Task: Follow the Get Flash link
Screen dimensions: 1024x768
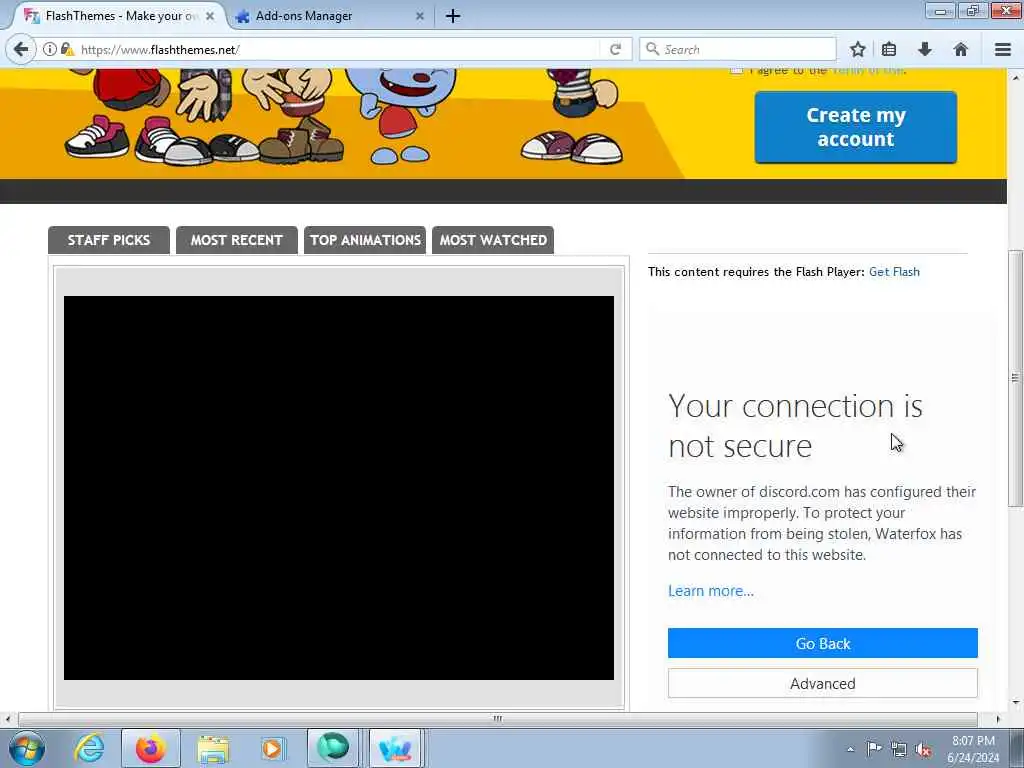Action: [x=894, y=272]
